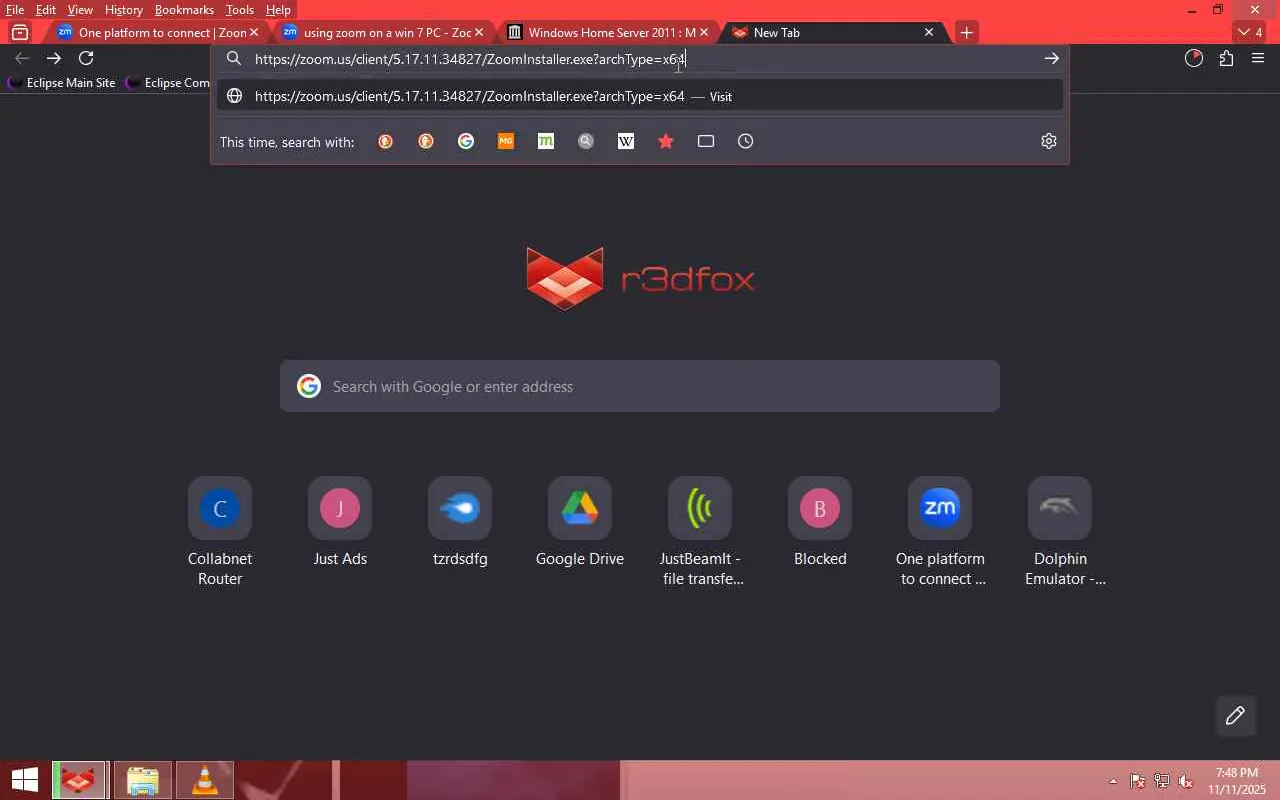Expand the list-all-tabs dropdown showing 4
Image resolution: width=1280 pixels, height=800 pixels.
(1250, 32)
